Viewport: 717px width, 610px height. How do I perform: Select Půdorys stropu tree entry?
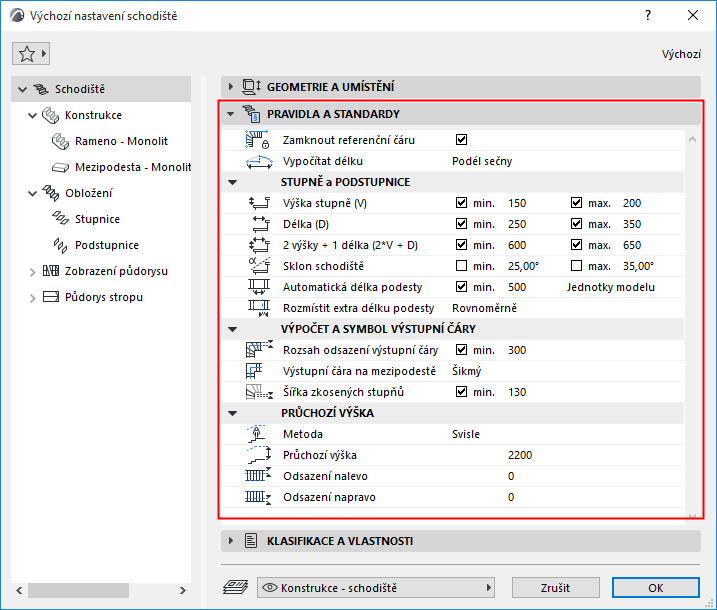click(x=103, y=297)
